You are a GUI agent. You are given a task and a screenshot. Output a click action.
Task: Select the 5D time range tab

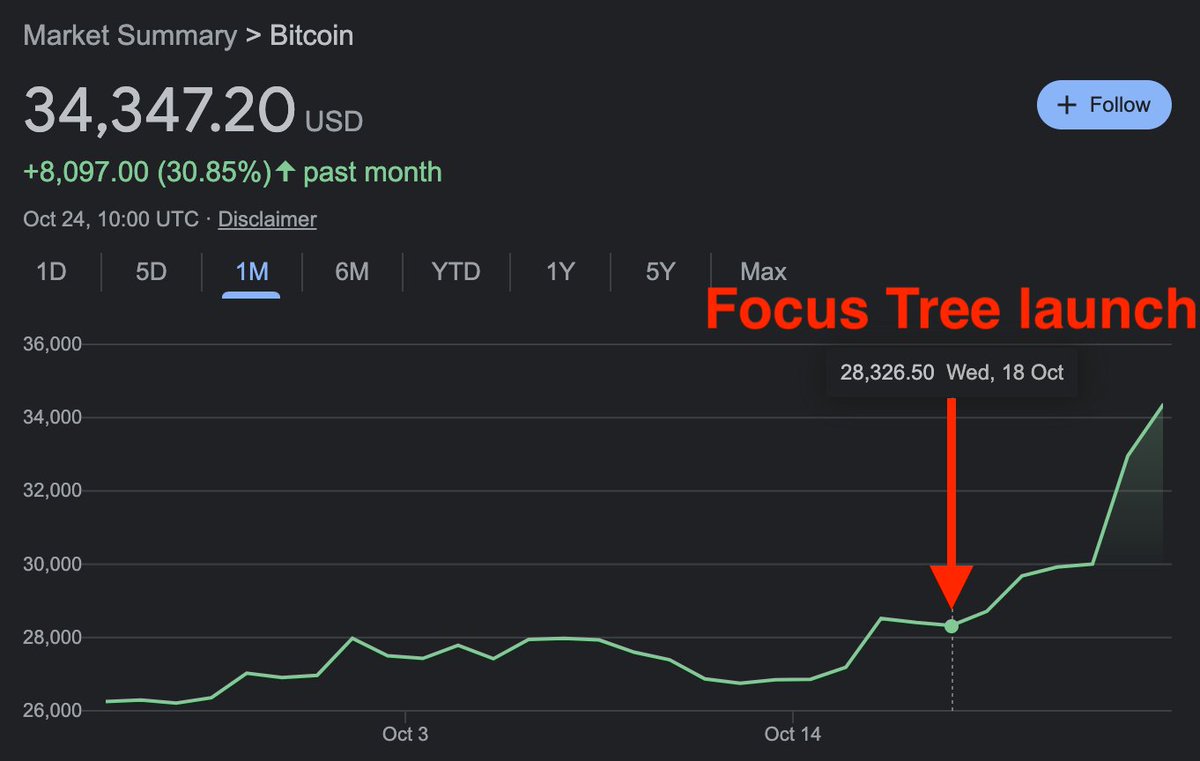click(x=151, y=271)
